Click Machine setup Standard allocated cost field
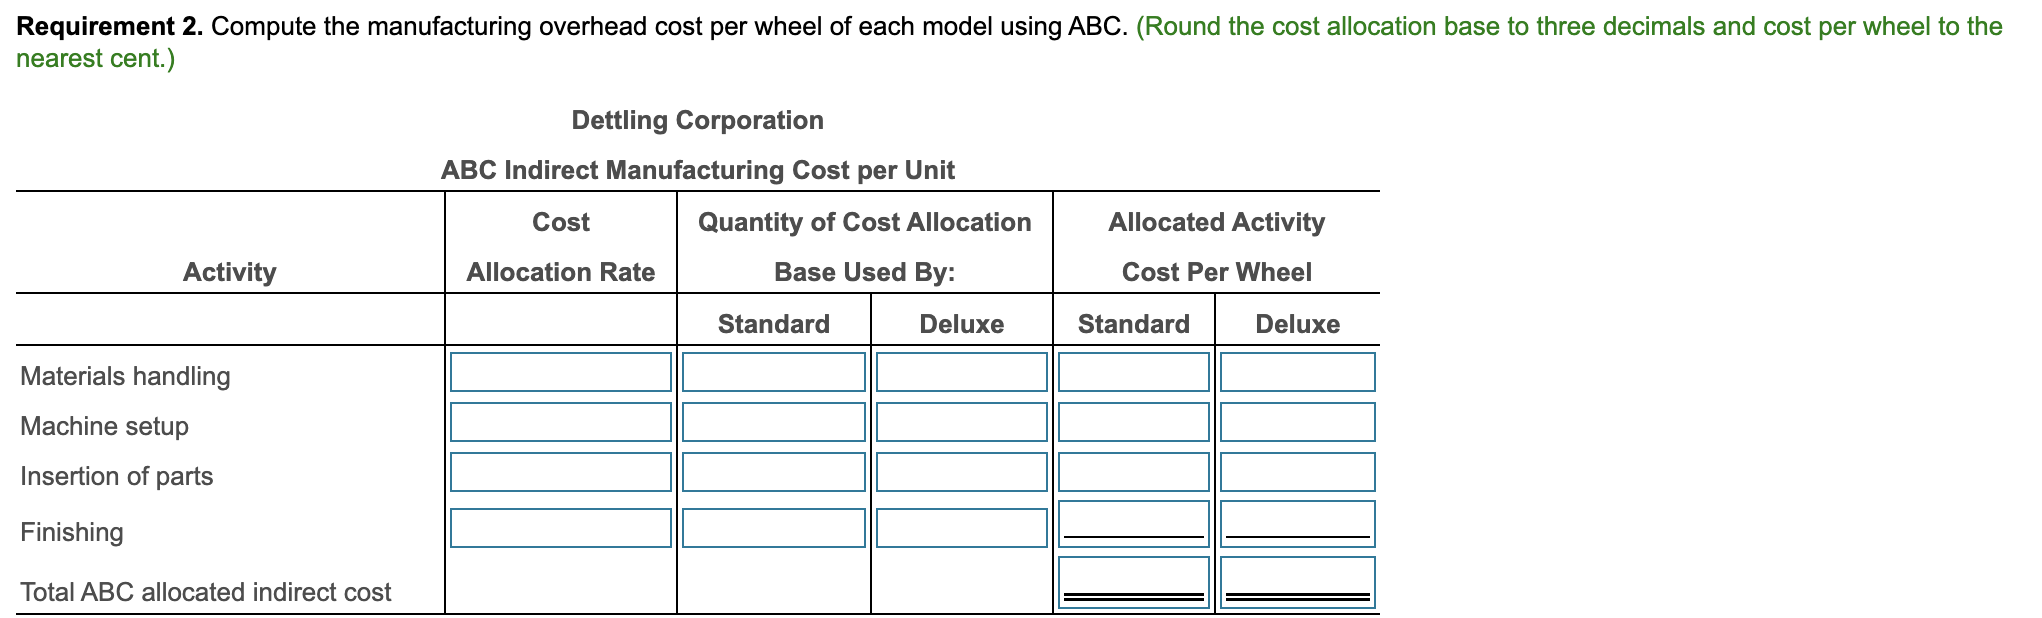The height and width of the screenshot is (618, 2042). click(x=1133, y=422)
